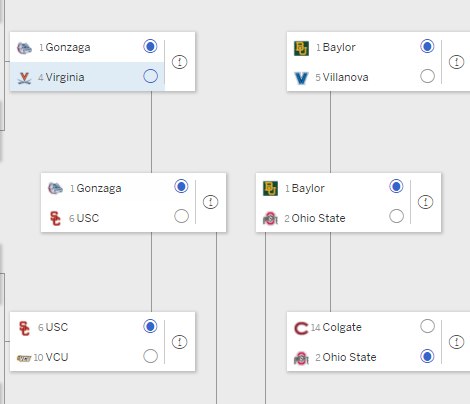This screenshot has width=470, height=404.
Task: Pick VCU over USC radio button
Action: [150, 356]
